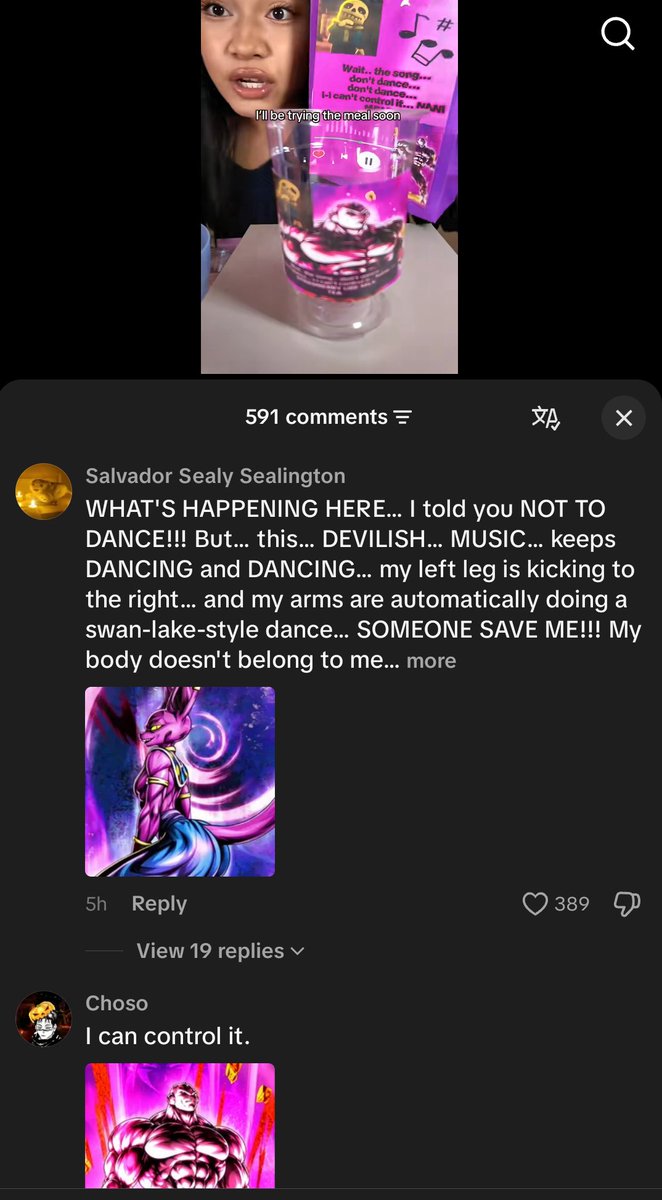Screen dimensions: 662x1200
Task: Open the pink muscular character image
Action: [180, 1126]
